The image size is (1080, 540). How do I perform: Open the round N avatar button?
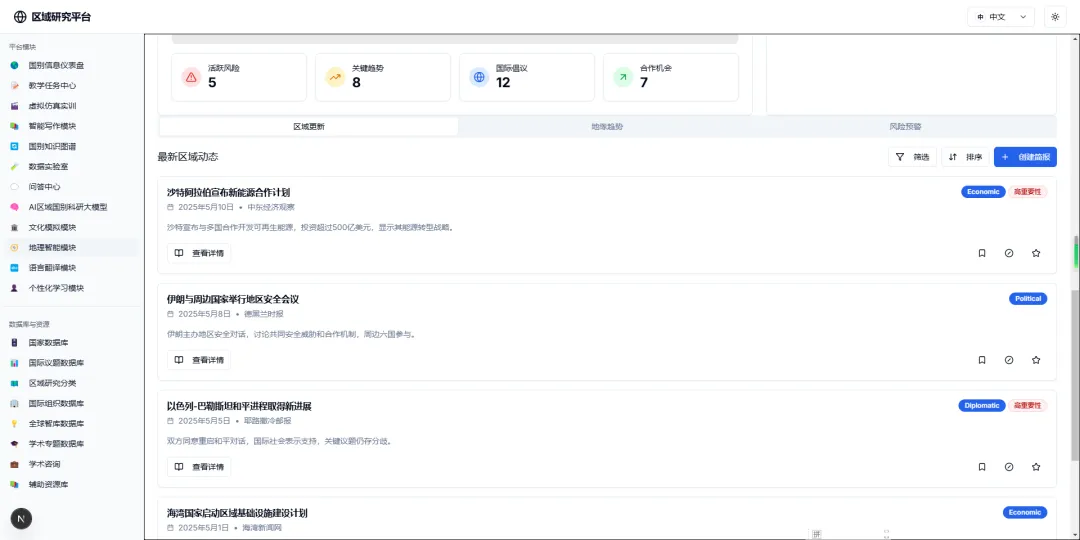coord(21,518)
